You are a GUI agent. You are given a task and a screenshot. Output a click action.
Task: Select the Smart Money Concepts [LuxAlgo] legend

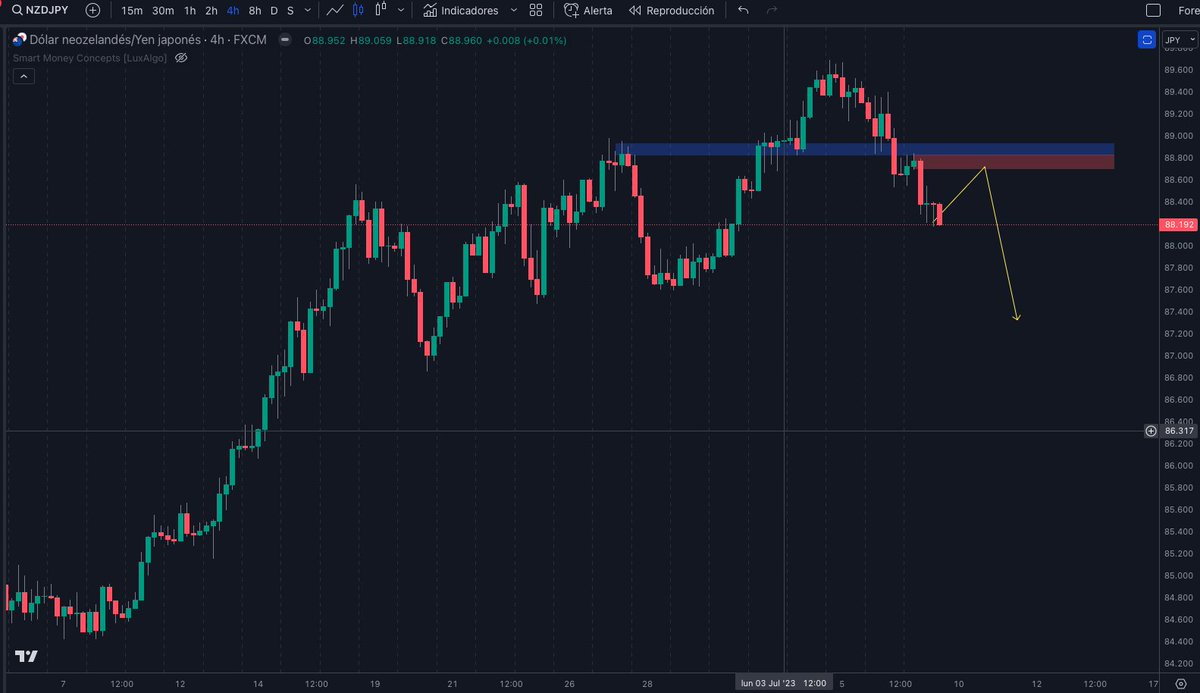[x=91, y=58]
